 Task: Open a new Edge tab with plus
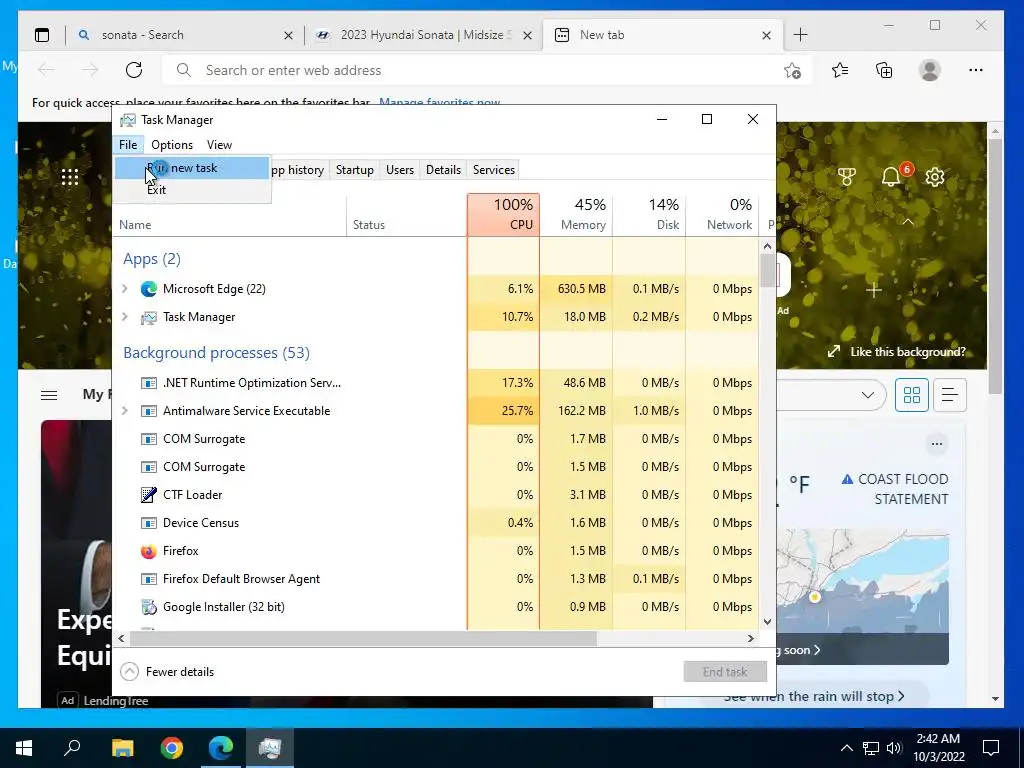pos(801,35)
